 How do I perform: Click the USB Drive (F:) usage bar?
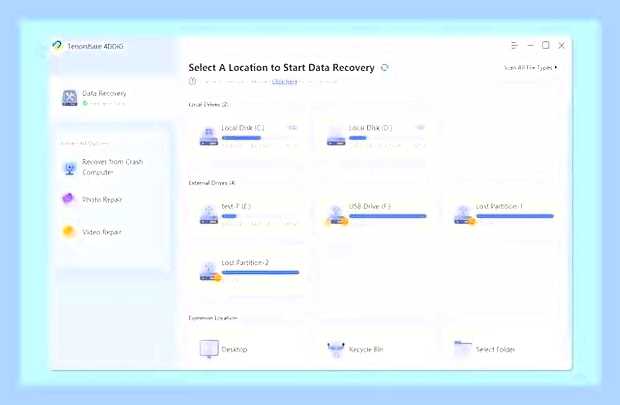click(x=388, y=216)
